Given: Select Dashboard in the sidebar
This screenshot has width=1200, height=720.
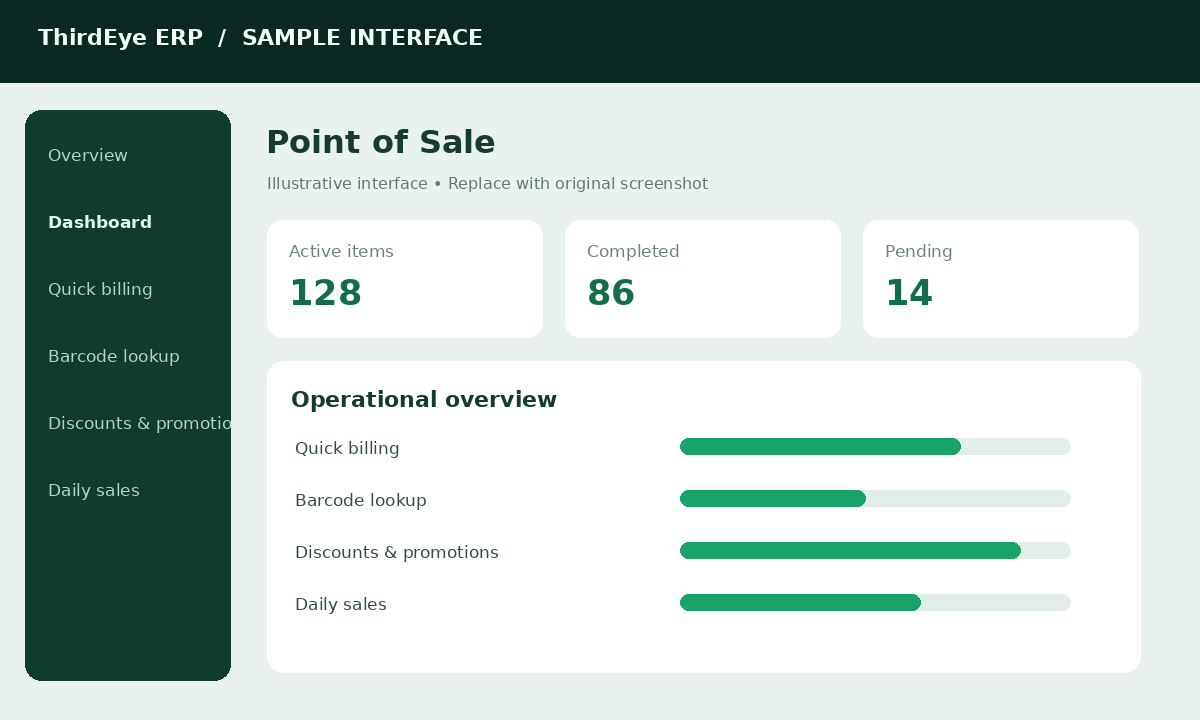Looking at the screenshot, I should click(x=100, y=223).
